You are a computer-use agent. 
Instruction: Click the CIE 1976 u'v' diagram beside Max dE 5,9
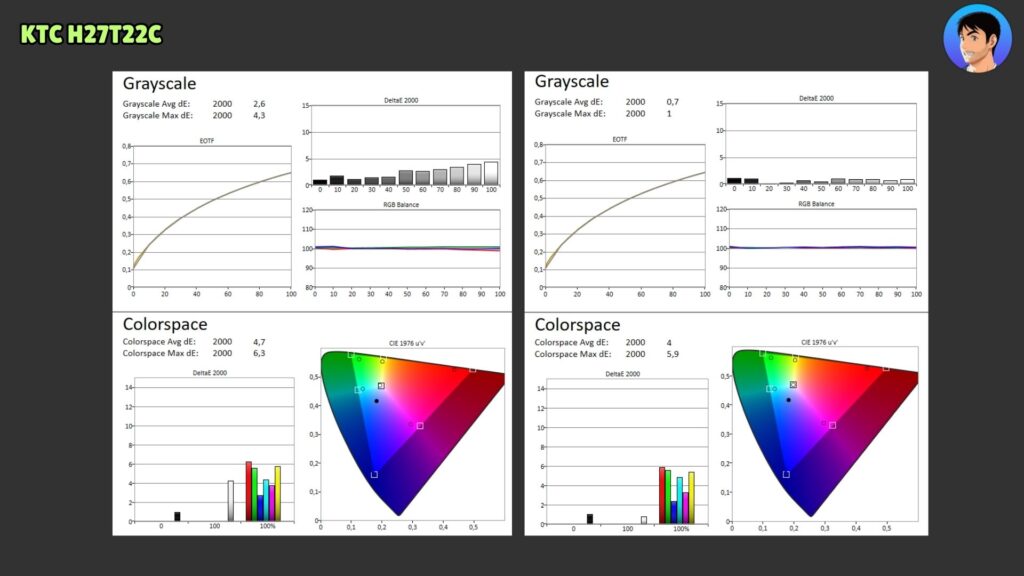[x=825, y=434]
